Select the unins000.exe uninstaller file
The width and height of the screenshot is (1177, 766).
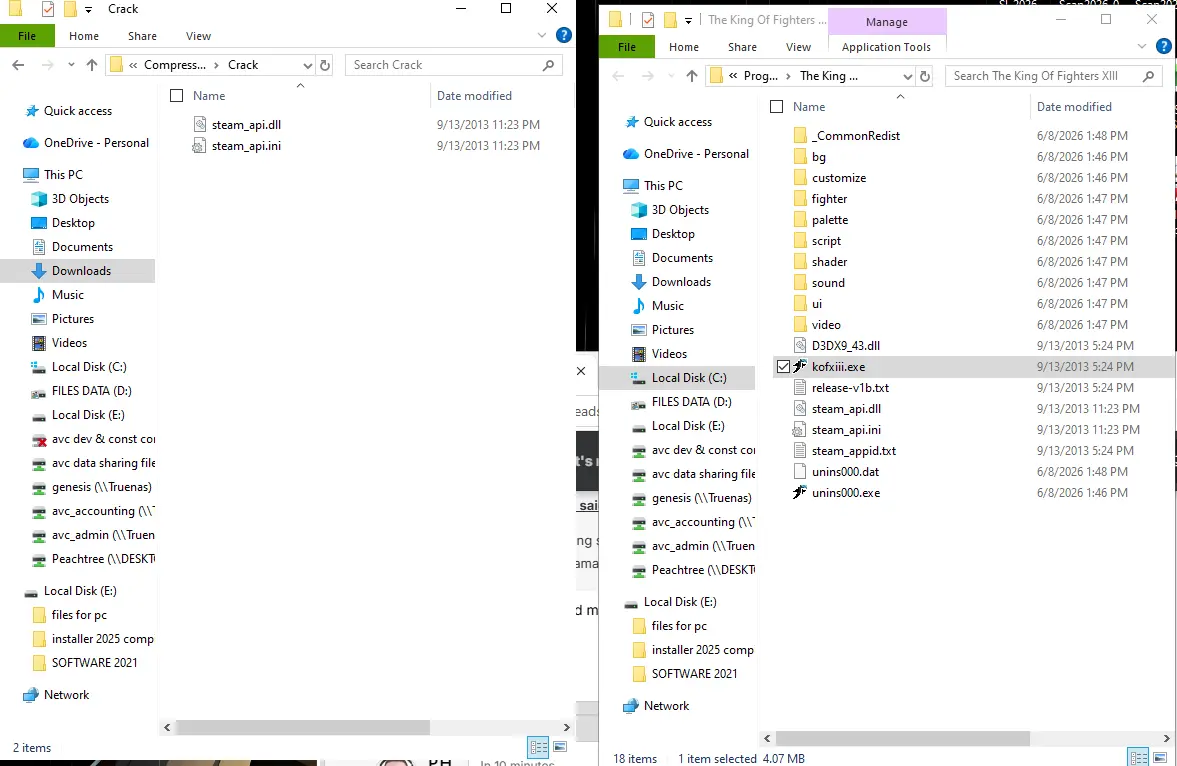pyautogui.click(x=845, y=493)
